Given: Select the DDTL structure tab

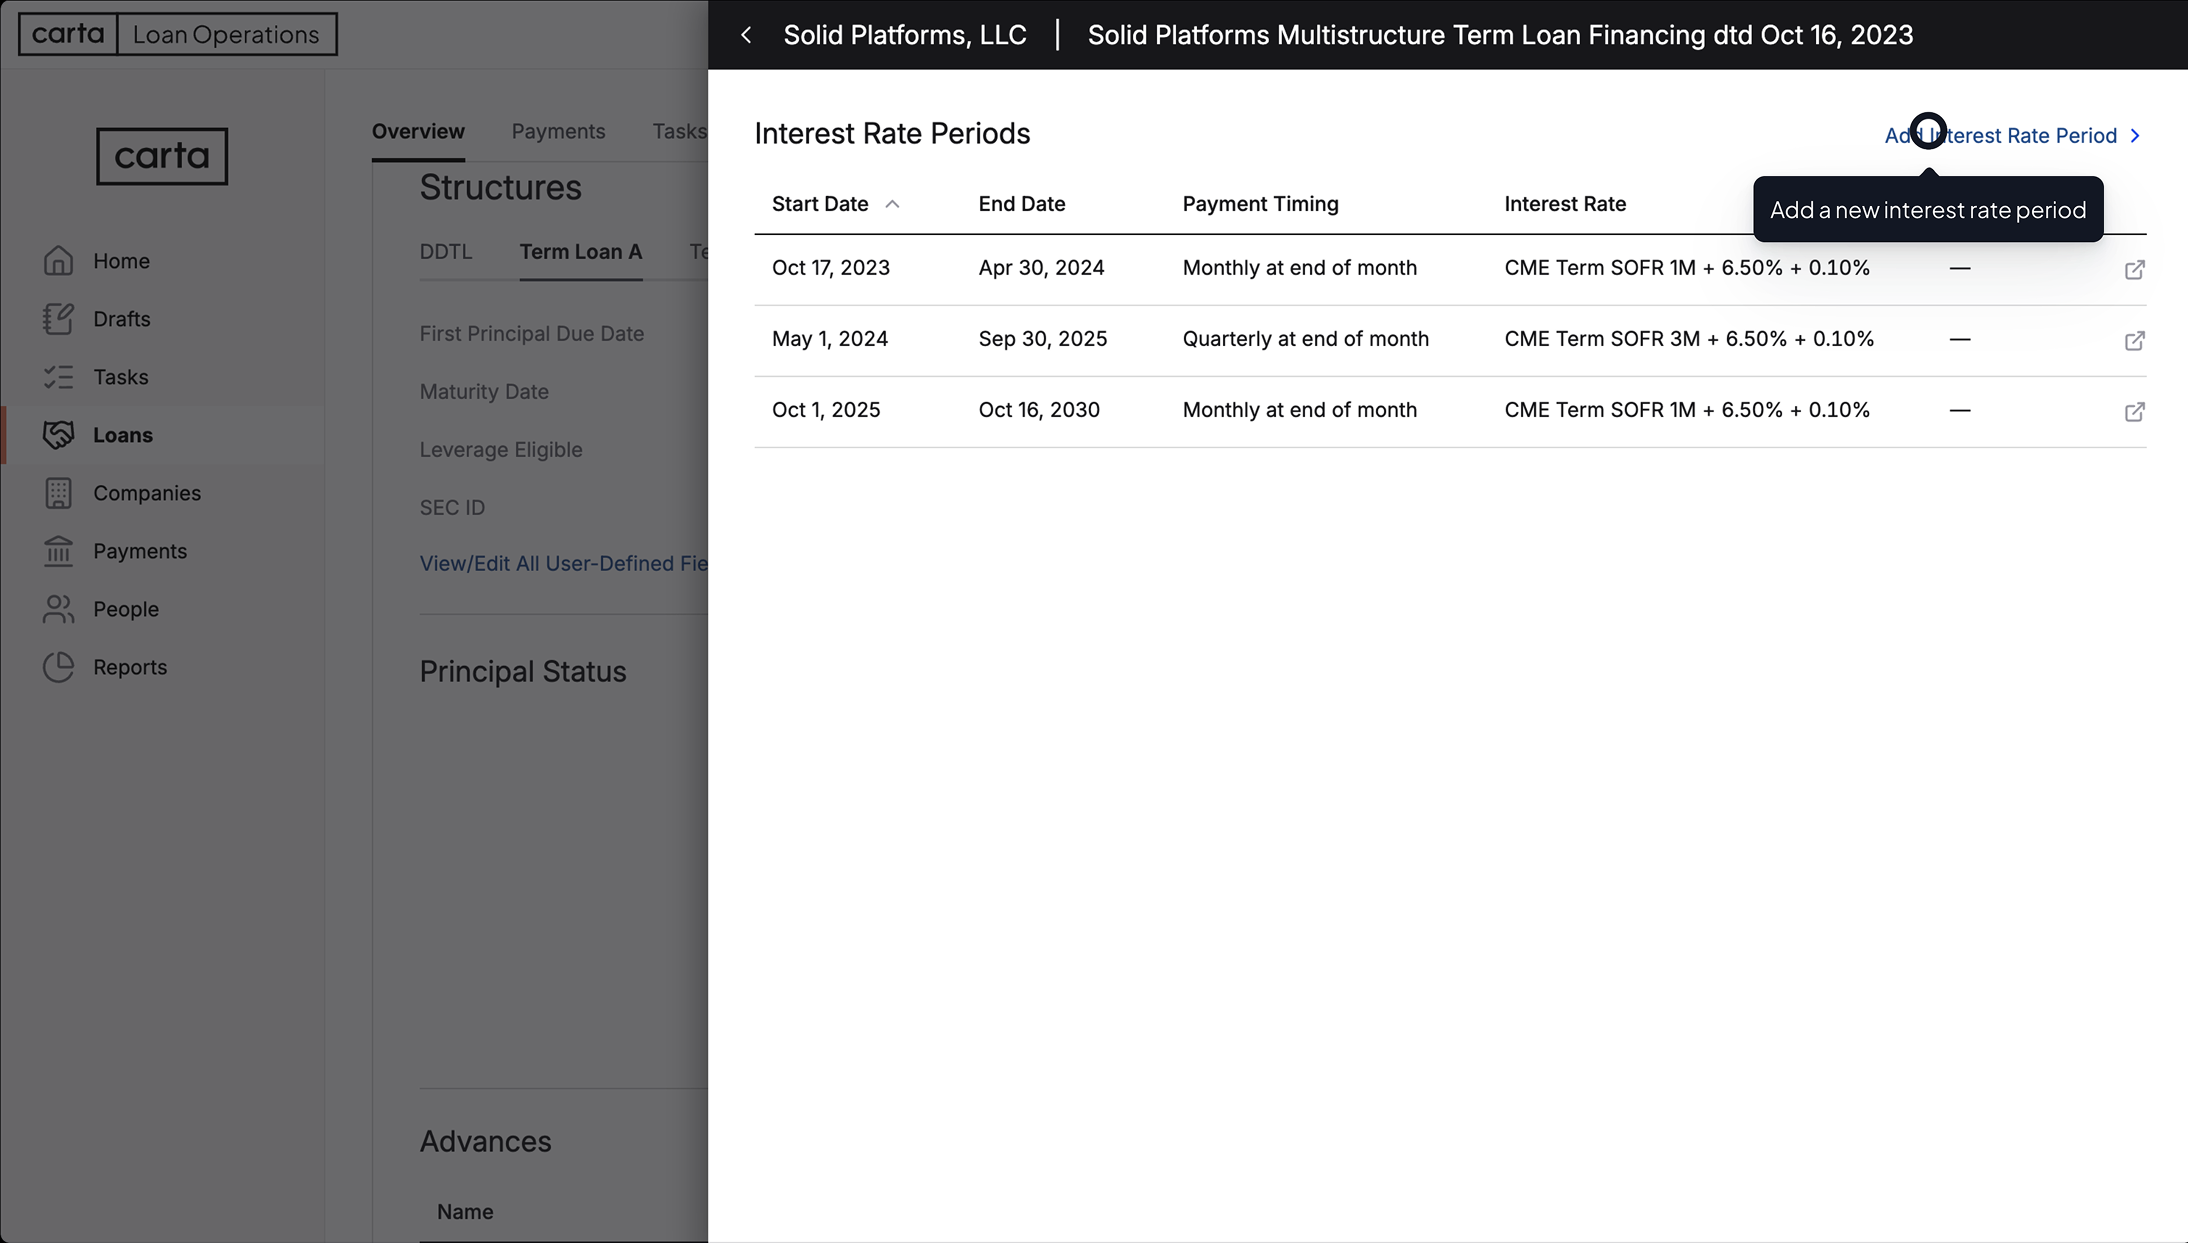Looking at the screenshot, I should (x=446, y=252).
